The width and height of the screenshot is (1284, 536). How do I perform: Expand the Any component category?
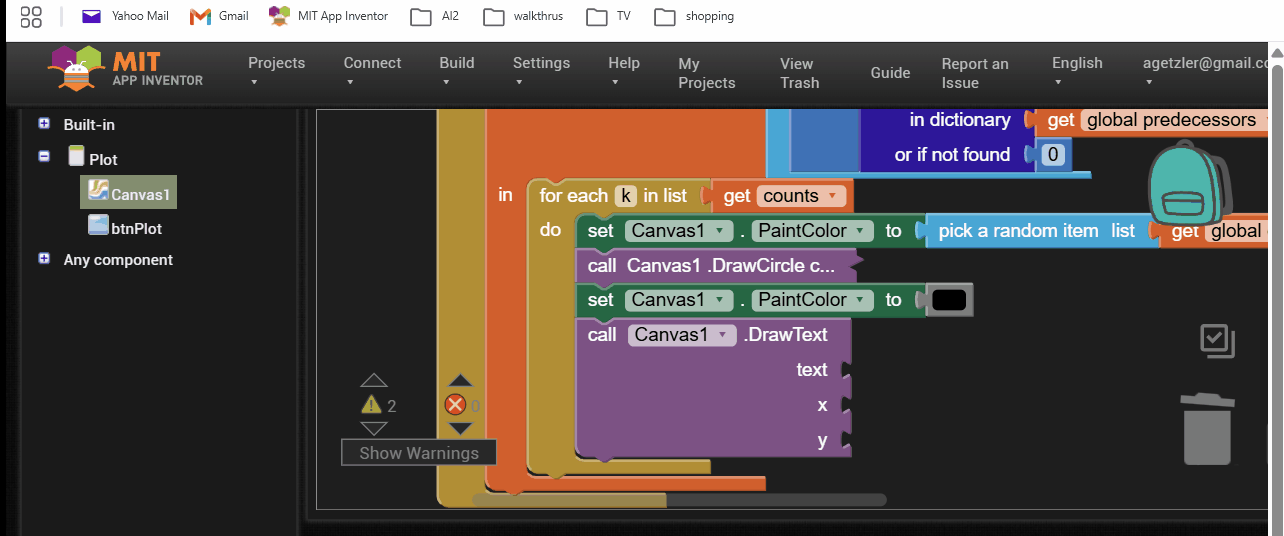pyautogui.click(x=44, y=258)
